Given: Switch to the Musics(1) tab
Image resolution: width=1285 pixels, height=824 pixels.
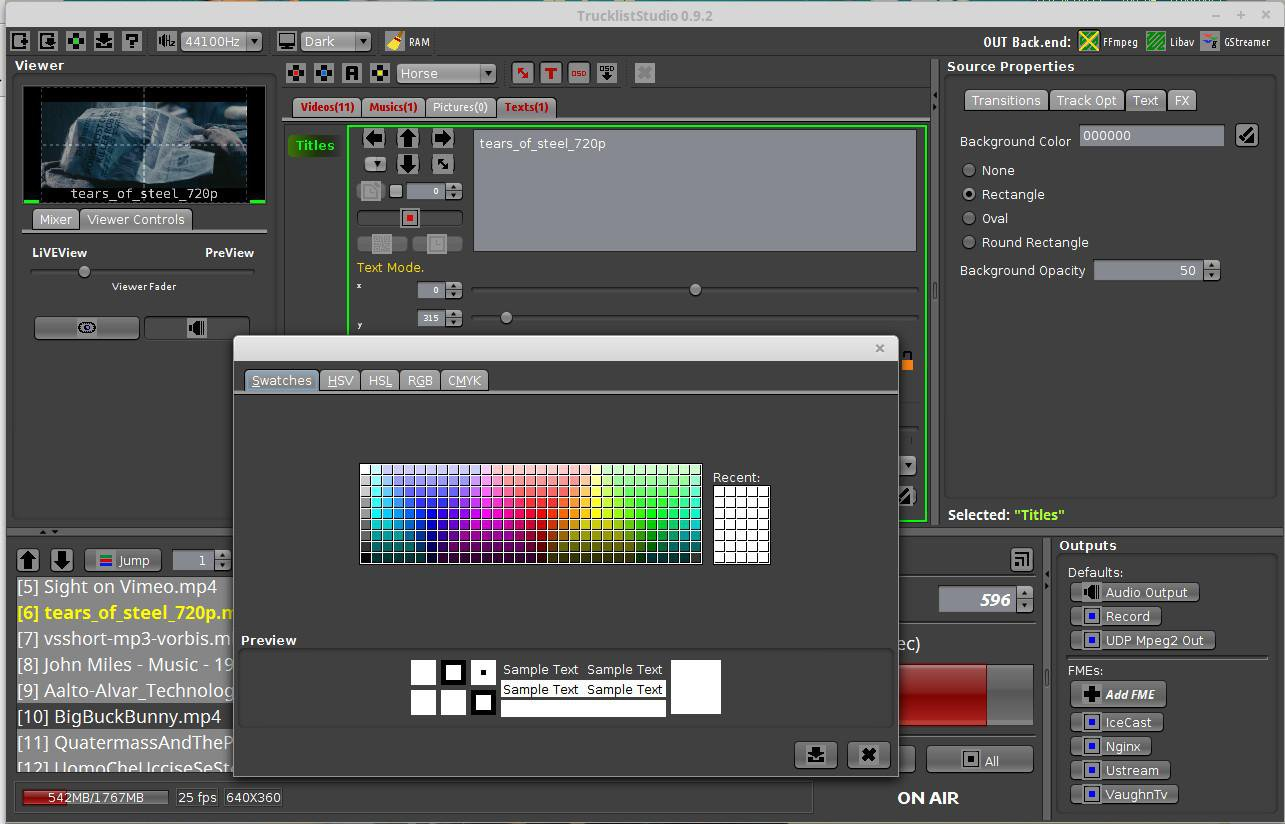Looking at the screenshot, I should (x=393, y=107).
